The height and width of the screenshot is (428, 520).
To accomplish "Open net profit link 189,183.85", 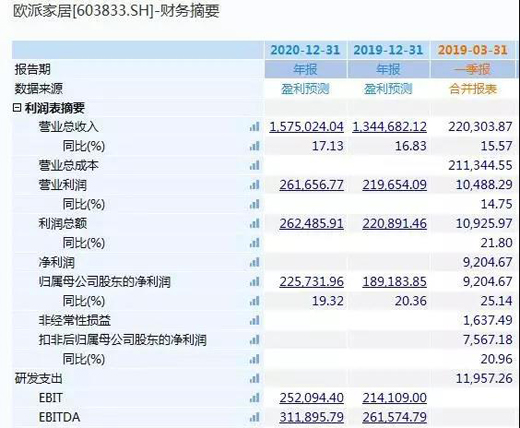I will pos(394,282).
